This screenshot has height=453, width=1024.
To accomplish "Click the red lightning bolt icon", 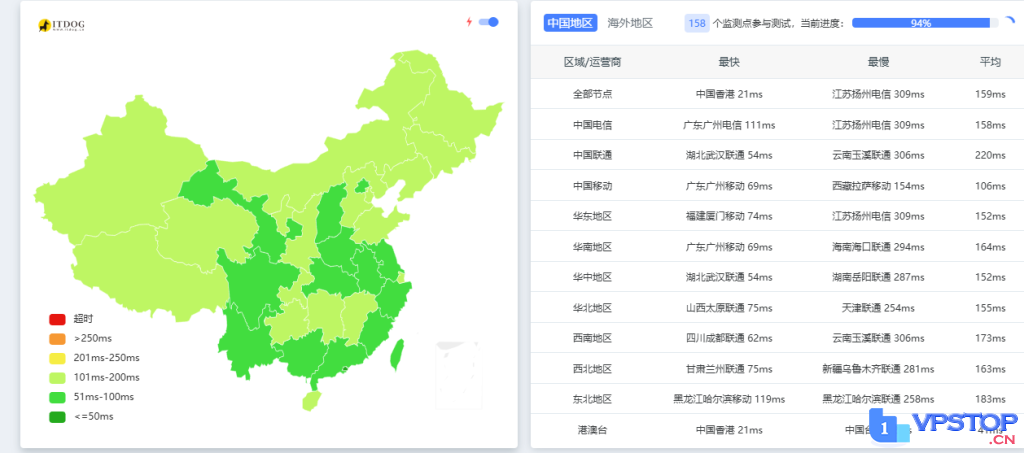I will [x=469, y=22].
